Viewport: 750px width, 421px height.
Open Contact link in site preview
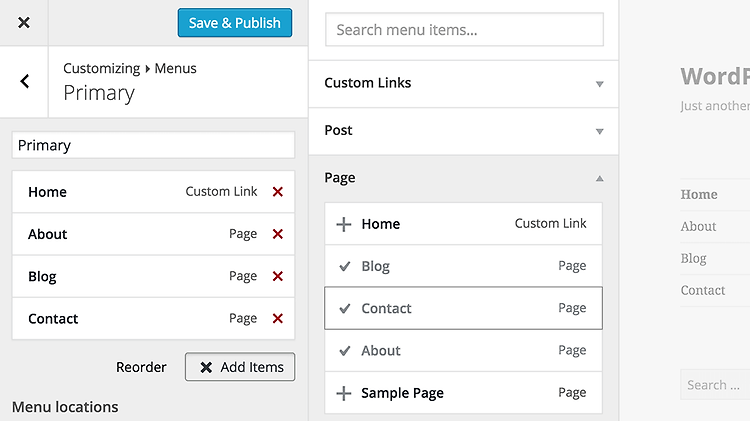(703, 290)
